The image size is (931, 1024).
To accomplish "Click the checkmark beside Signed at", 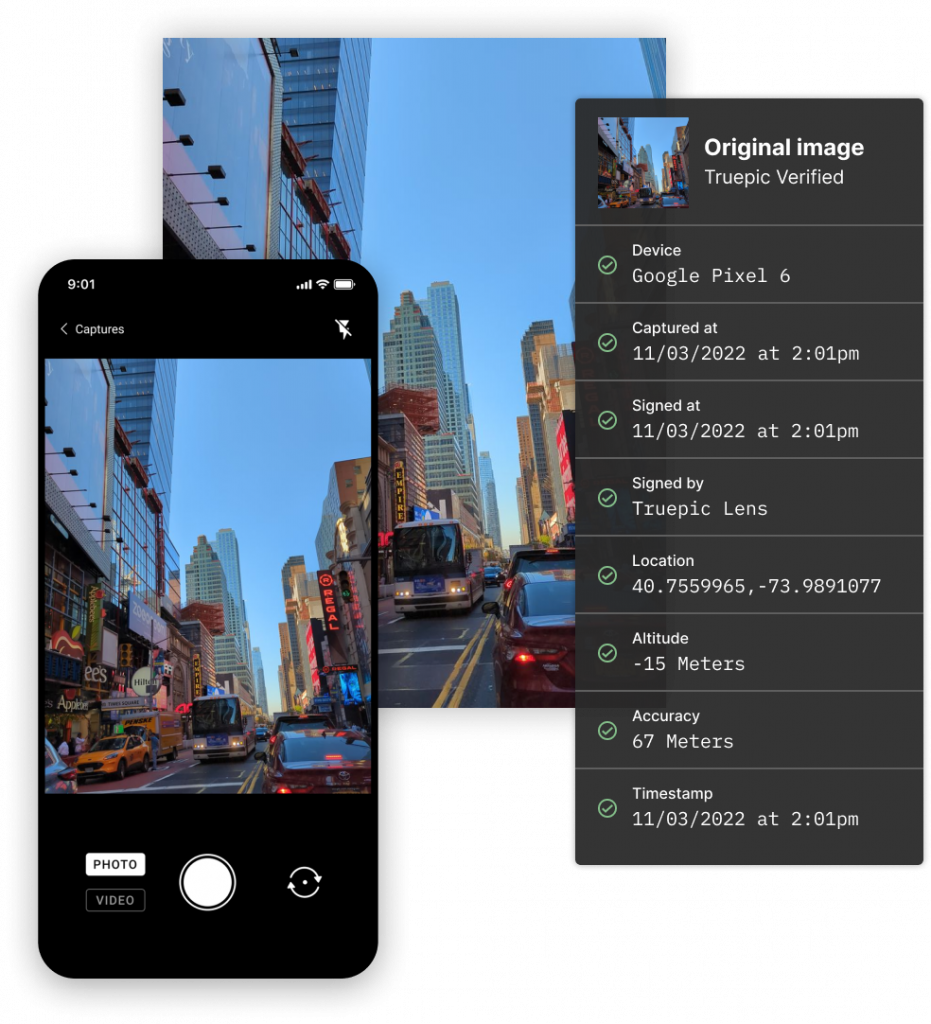I will tap(607, 420).
